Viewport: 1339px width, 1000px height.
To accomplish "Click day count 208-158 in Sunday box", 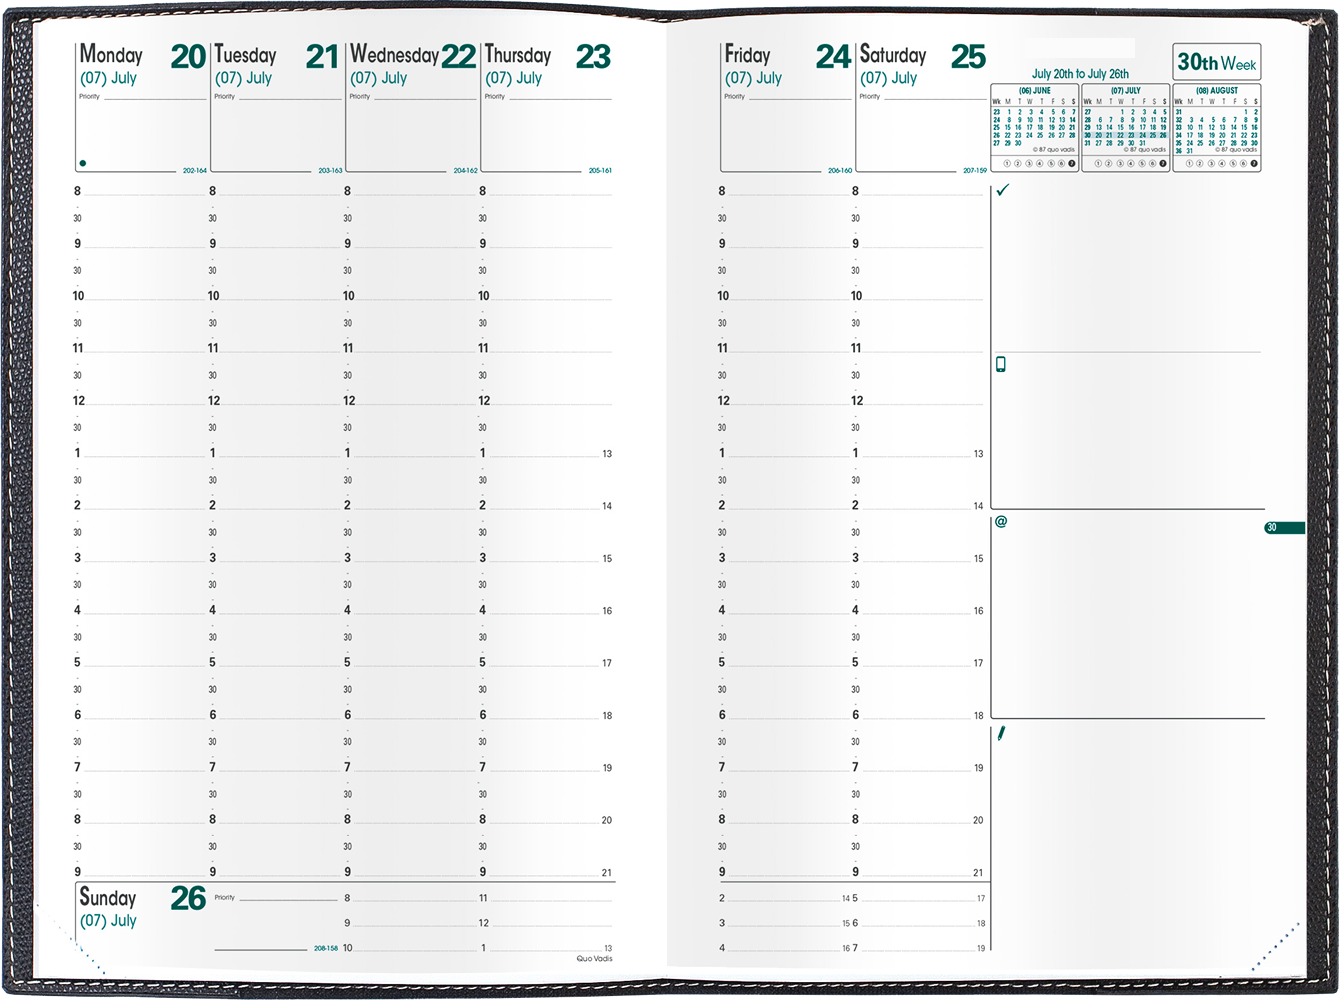I will (326, 948).
